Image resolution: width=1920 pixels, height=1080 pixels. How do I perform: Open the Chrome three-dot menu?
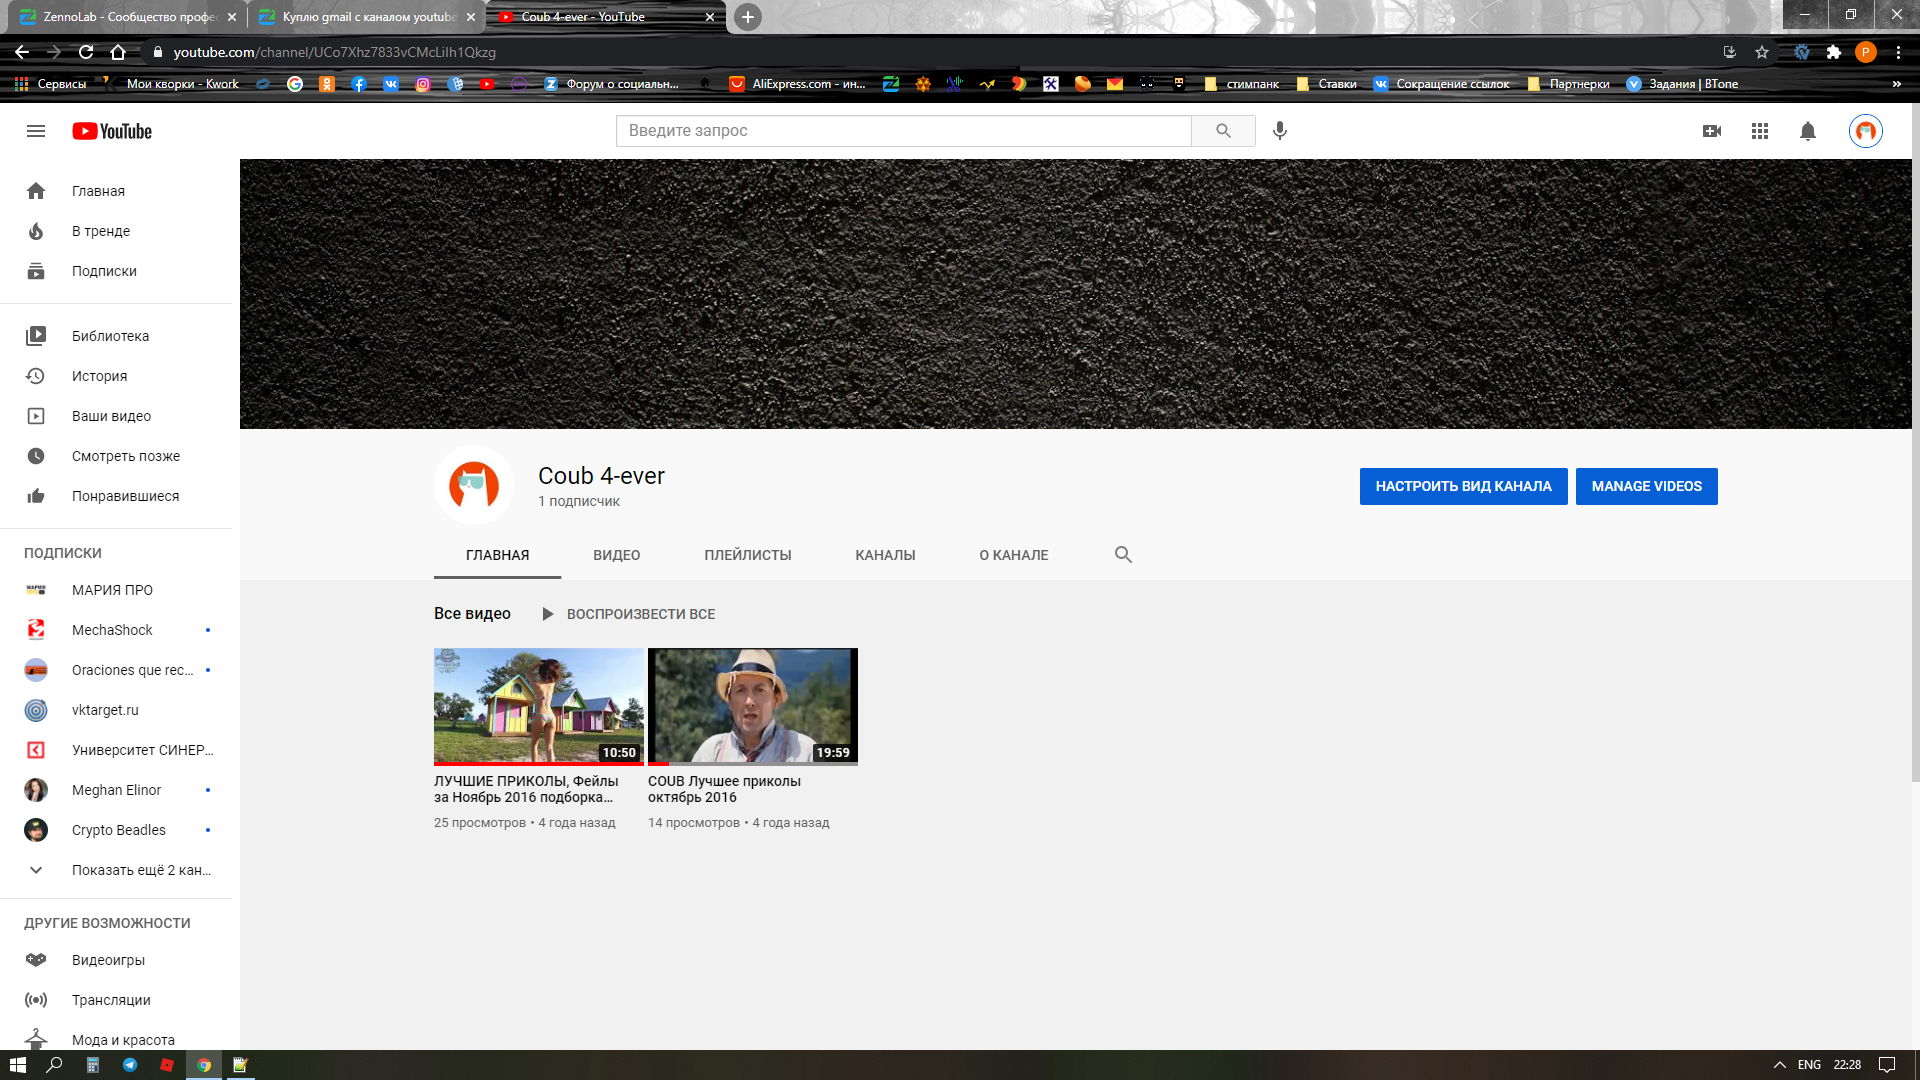pyautogui.click(x=1898, y=52)
